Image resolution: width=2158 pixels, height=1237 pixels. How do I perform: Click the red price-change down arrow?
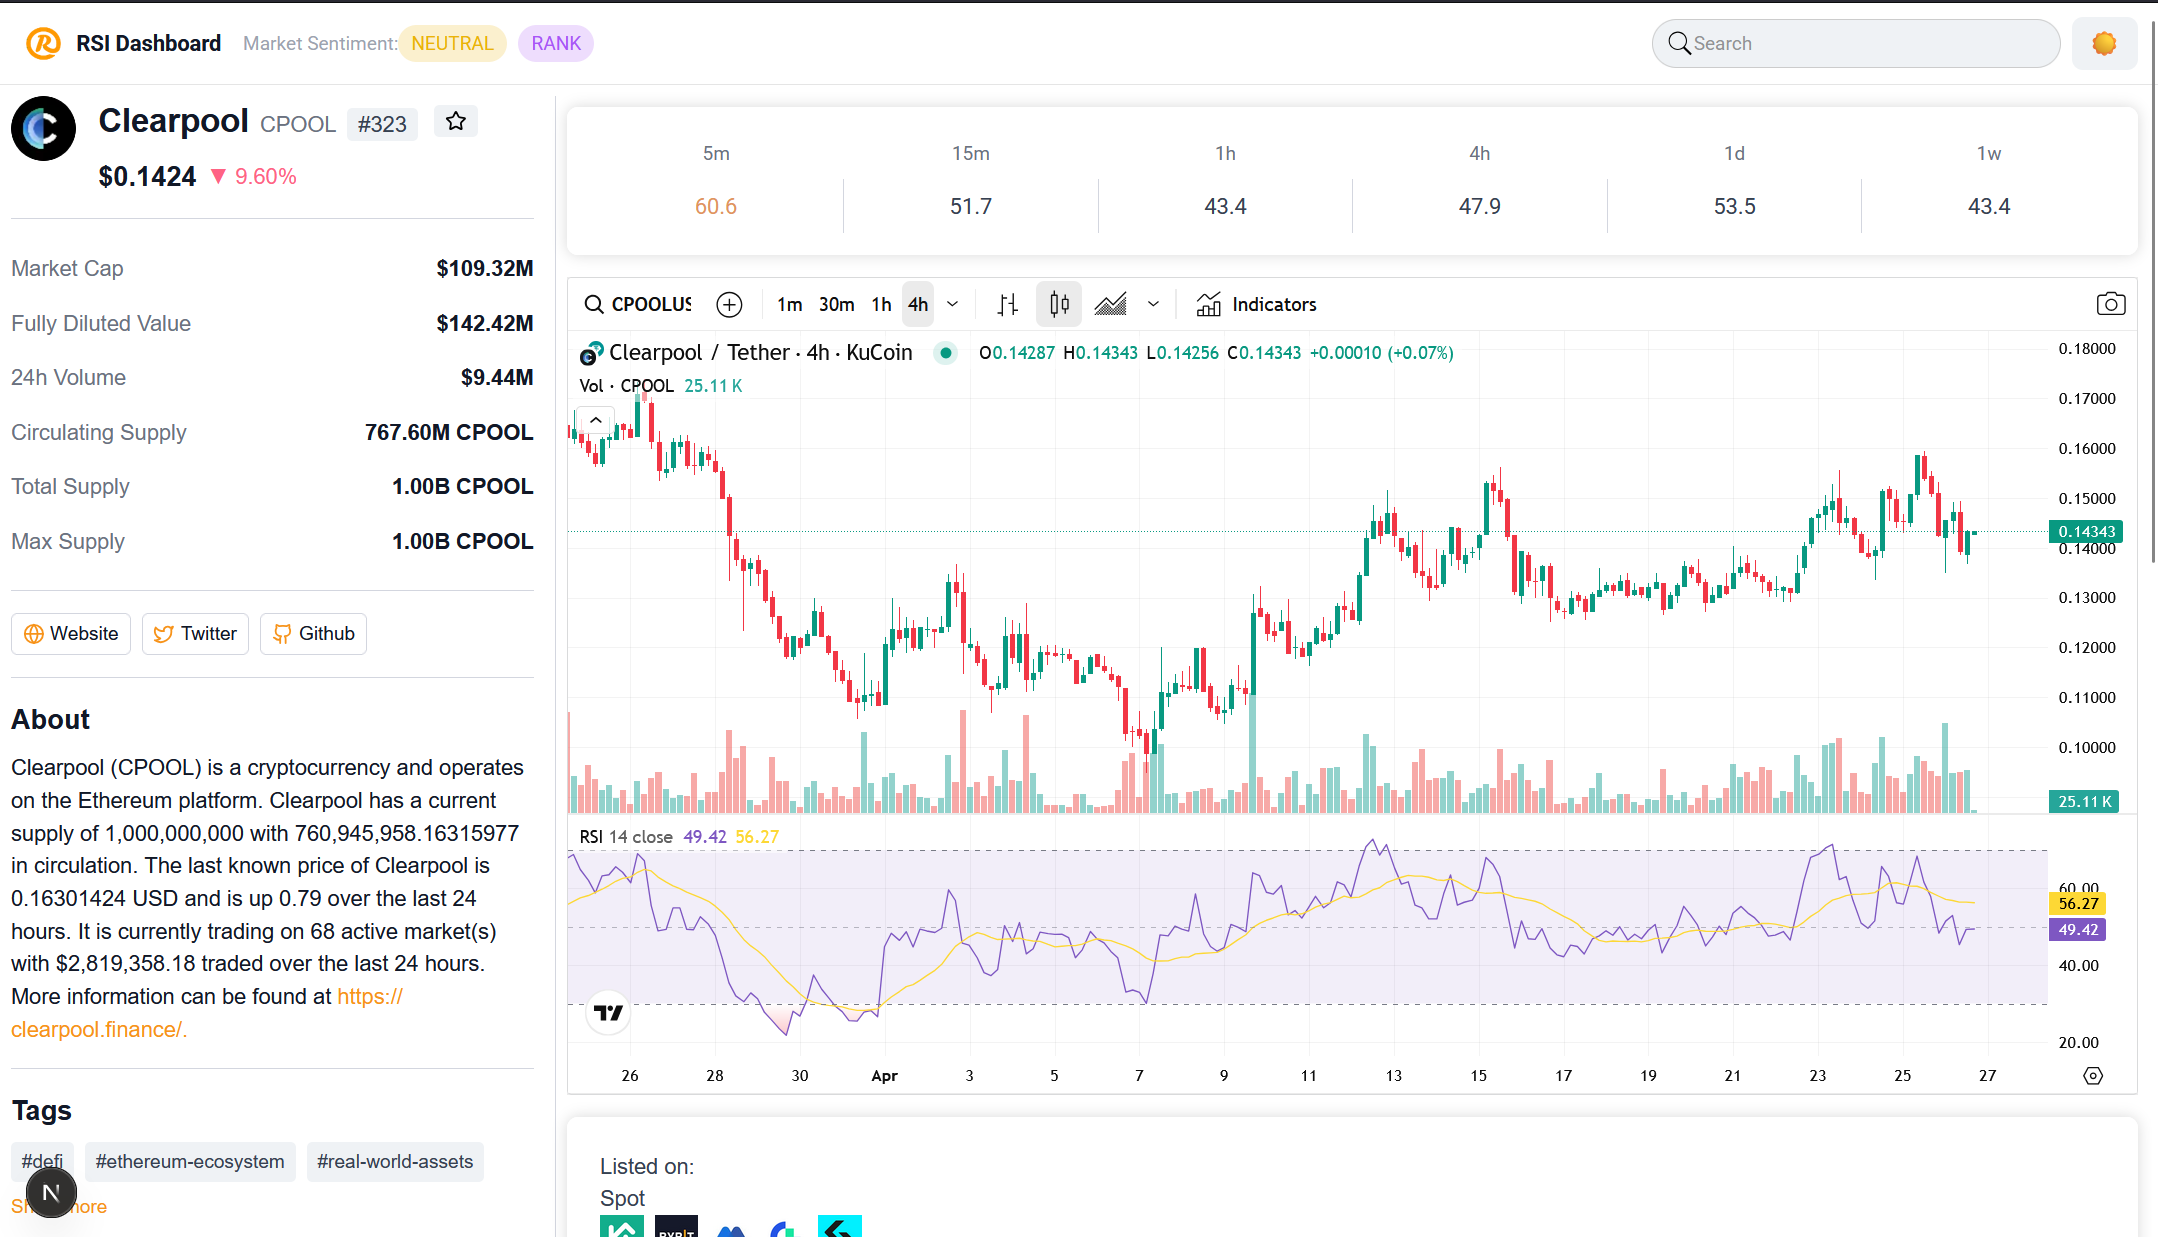click(x=219, y=177)
